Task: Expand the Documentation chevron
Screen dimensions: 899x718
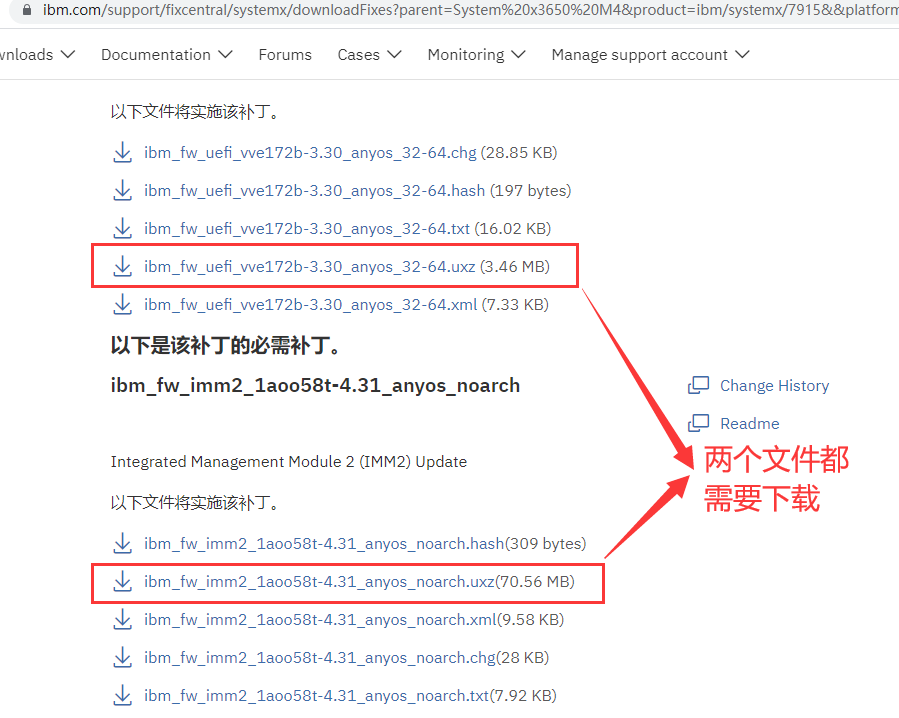Action: coord(225,54)
